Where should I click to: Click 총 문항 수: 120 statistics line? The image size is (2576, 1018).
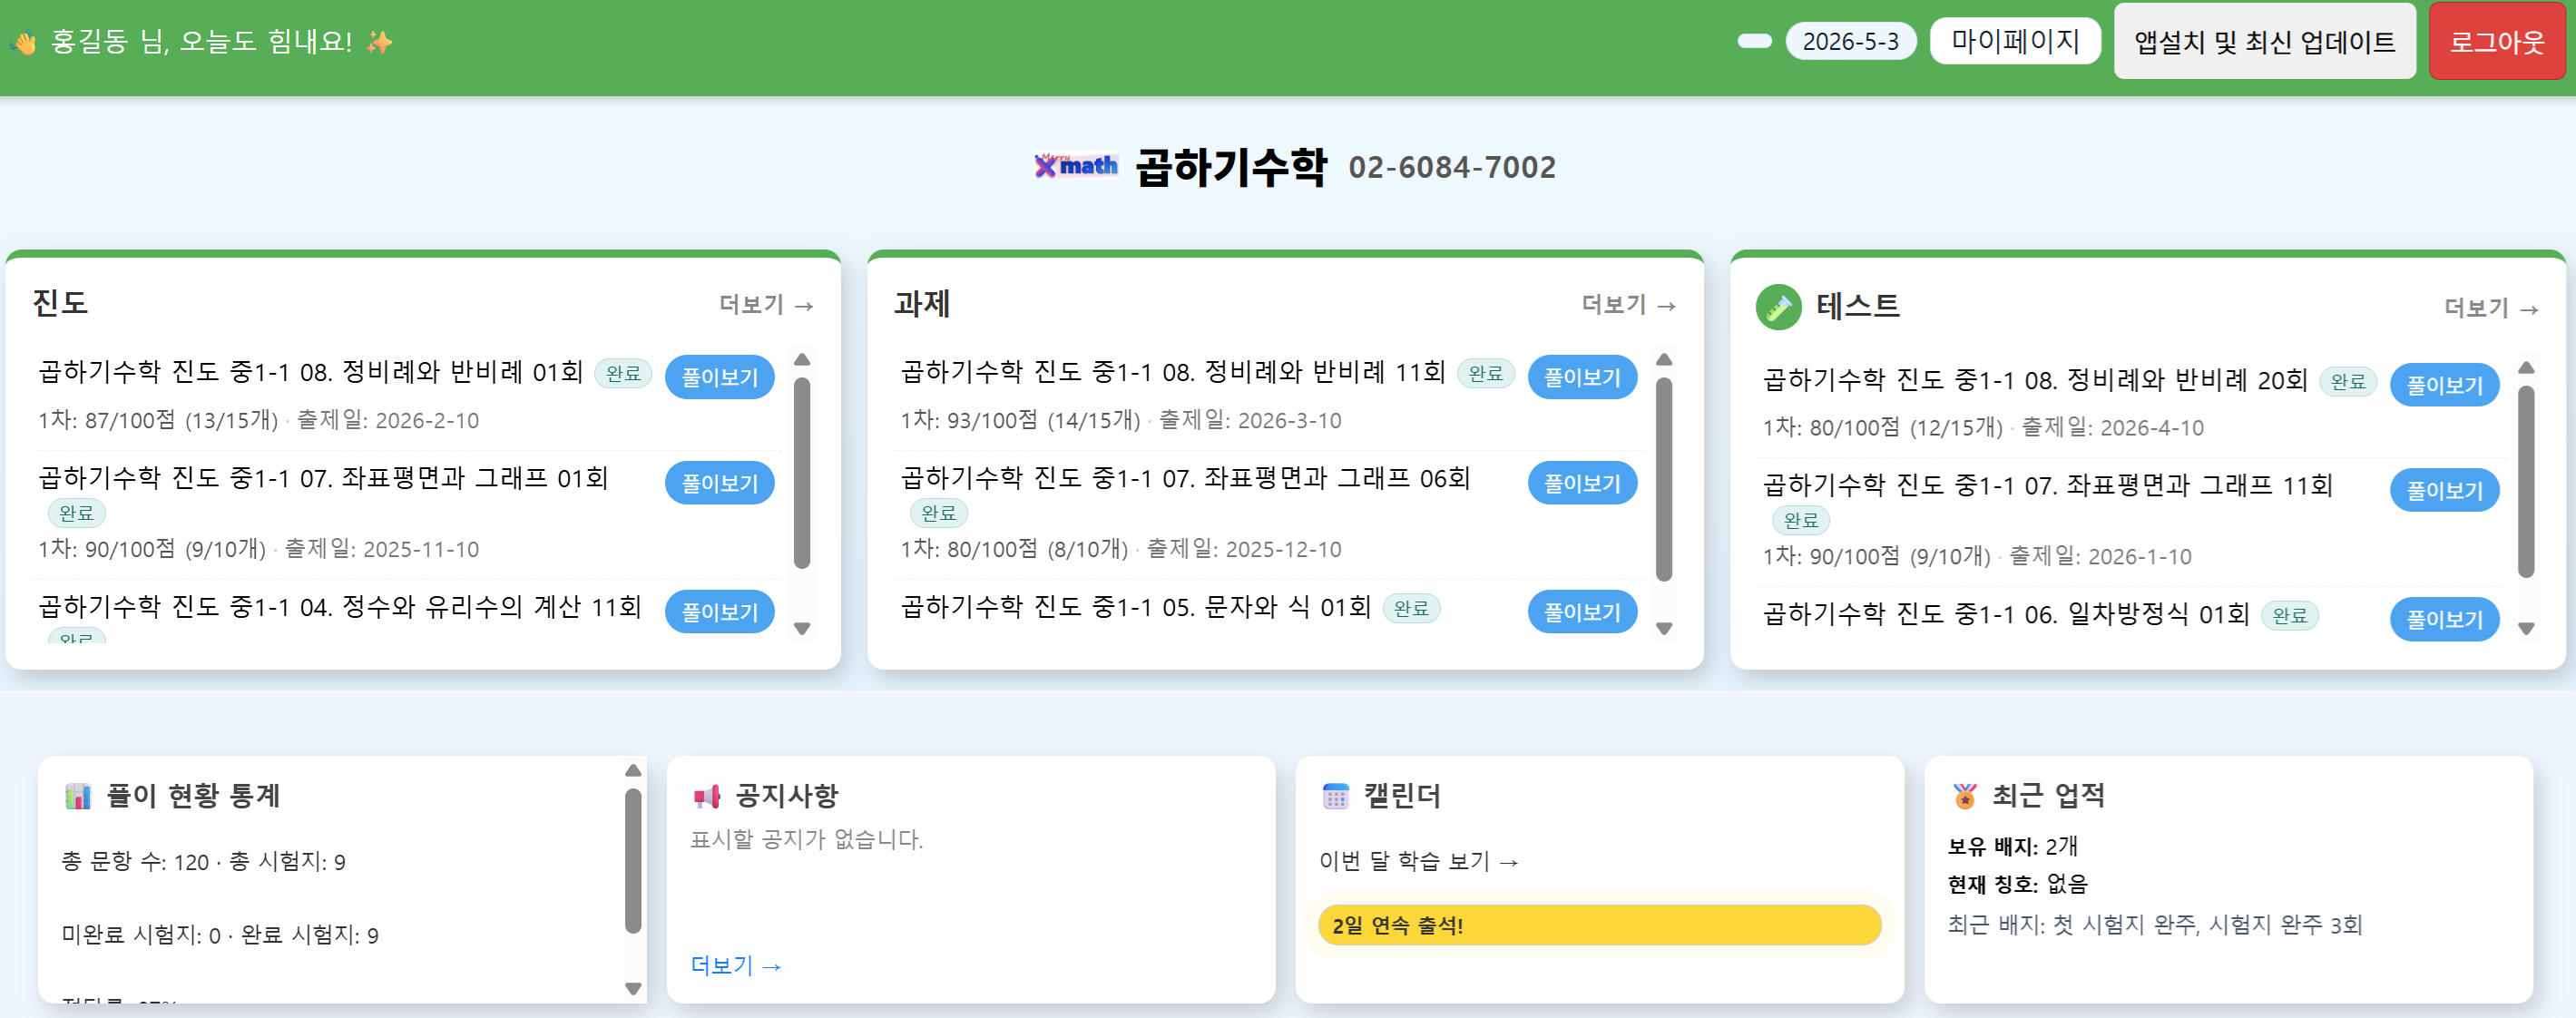203,862
